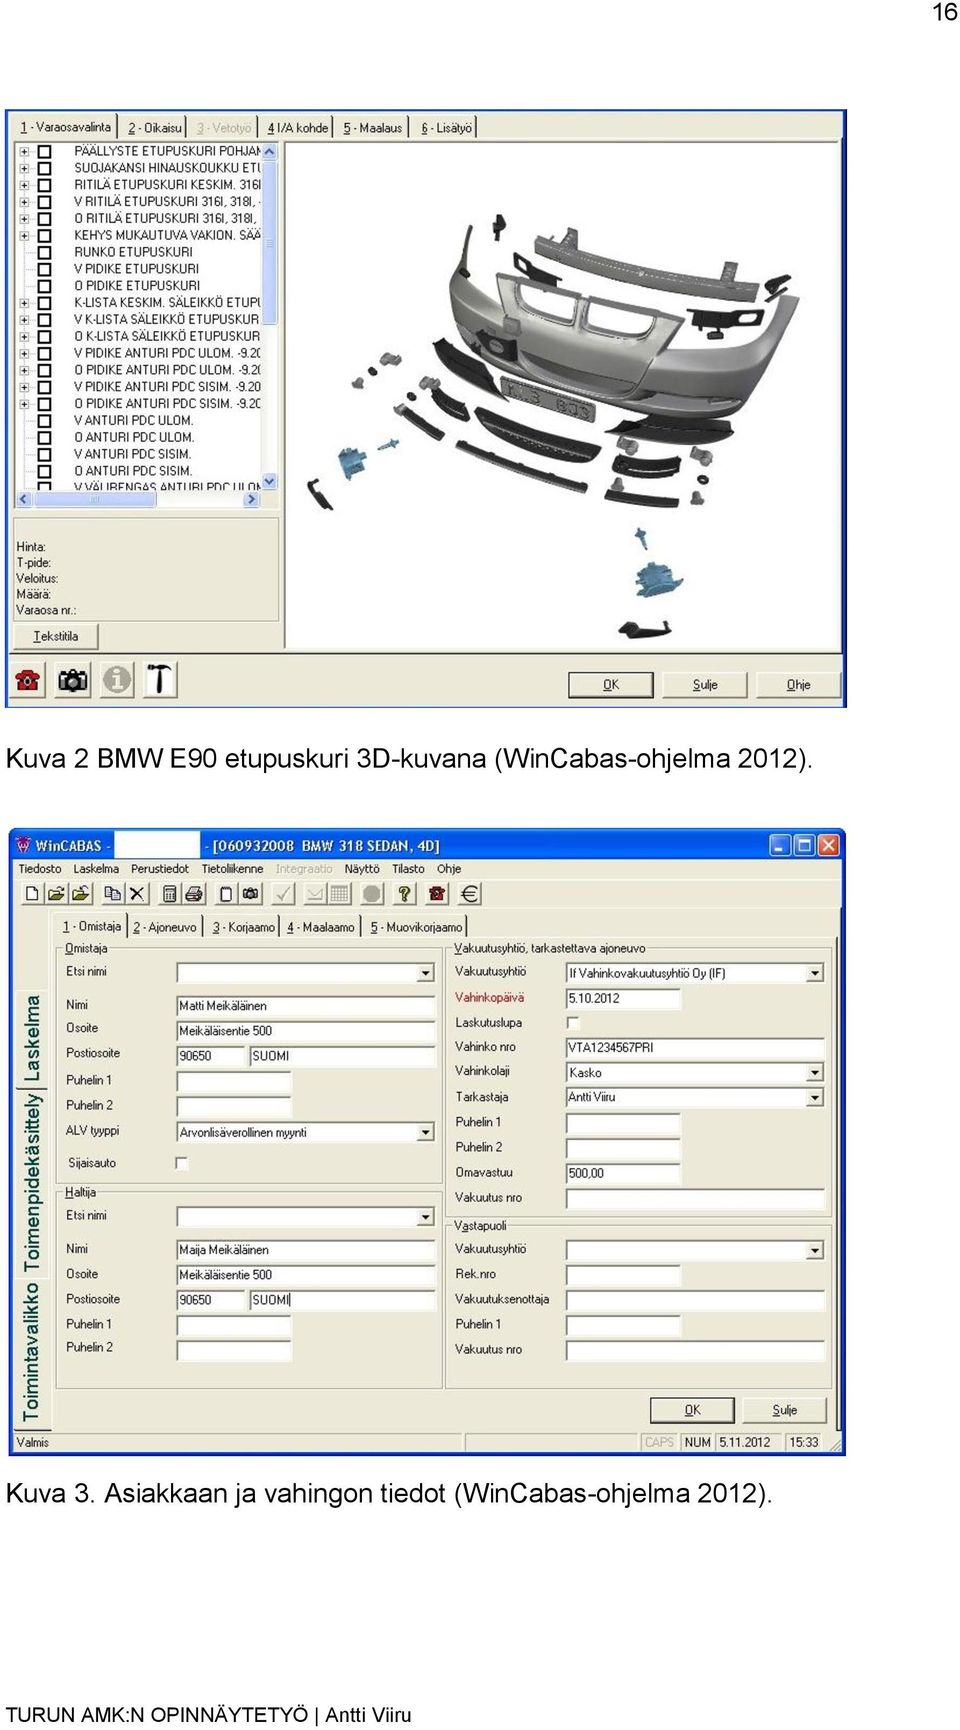Click the euro currency toolbar icon
Image resolution: width=960 pixels, height=1730 pixels.
[x=470, y=894]
